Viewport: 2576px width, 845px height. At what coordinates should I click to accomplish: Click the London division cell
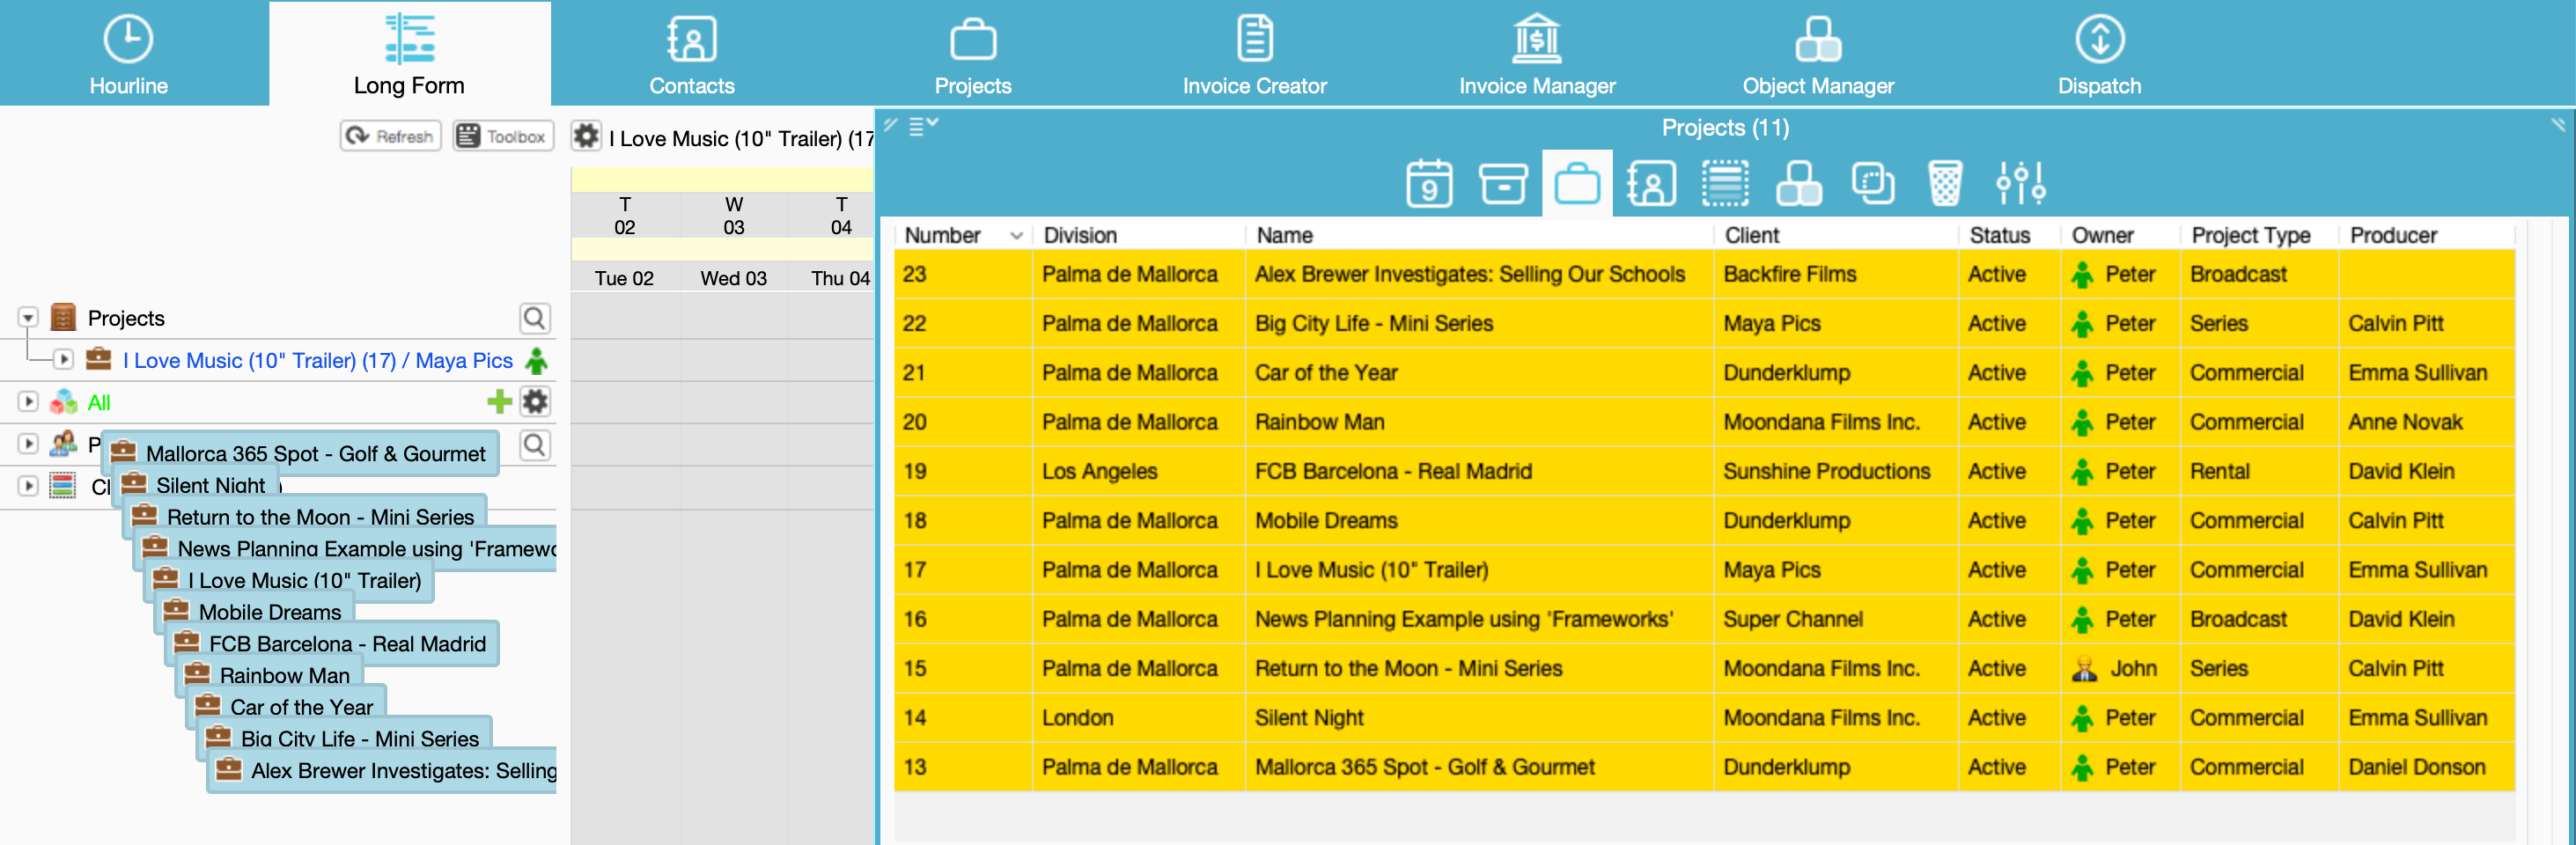click(x=1139, y=717)
